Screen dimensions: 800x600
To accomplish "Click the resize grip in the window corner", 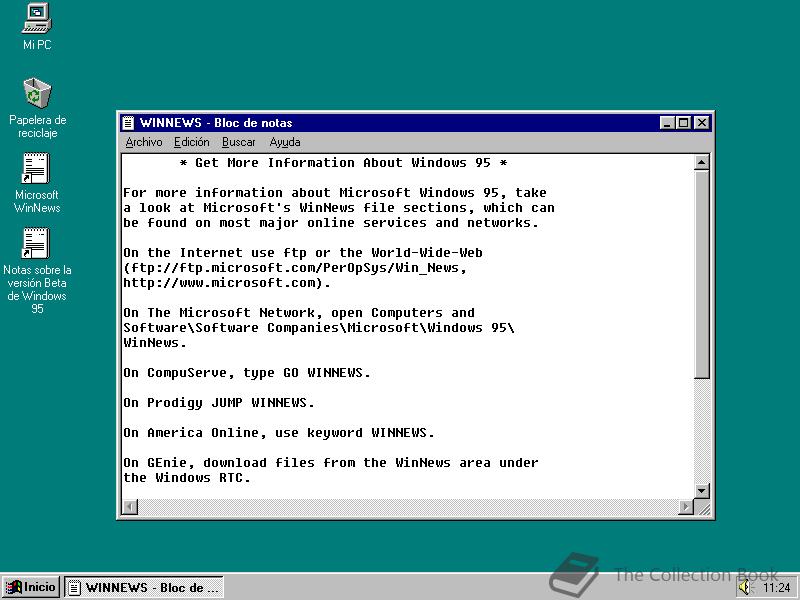I will (704, 509).
